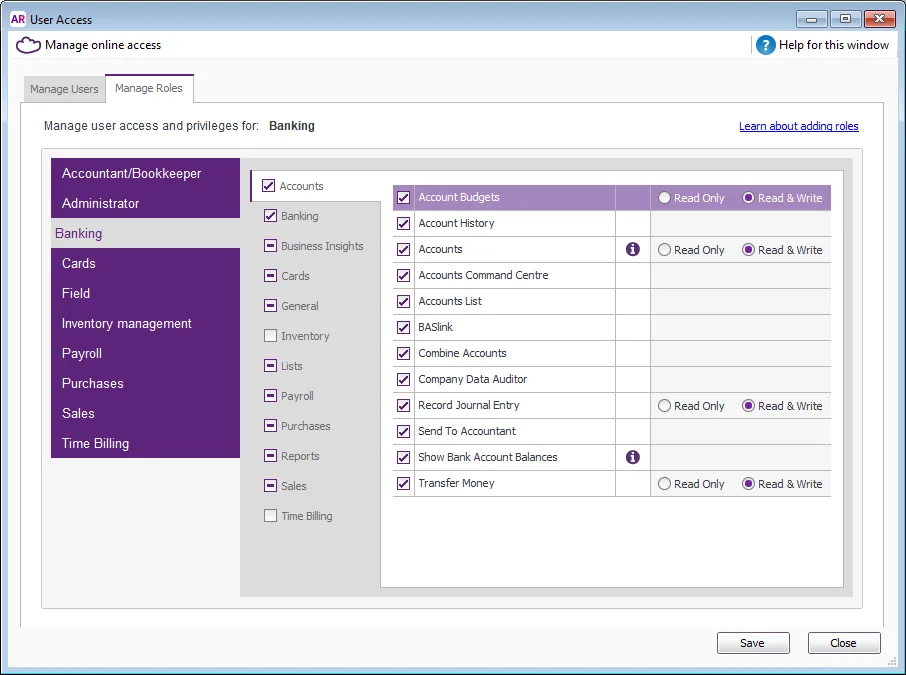Toggle the Banking category checkbox
The image size is (906, 675).
(x=270, y=216)
